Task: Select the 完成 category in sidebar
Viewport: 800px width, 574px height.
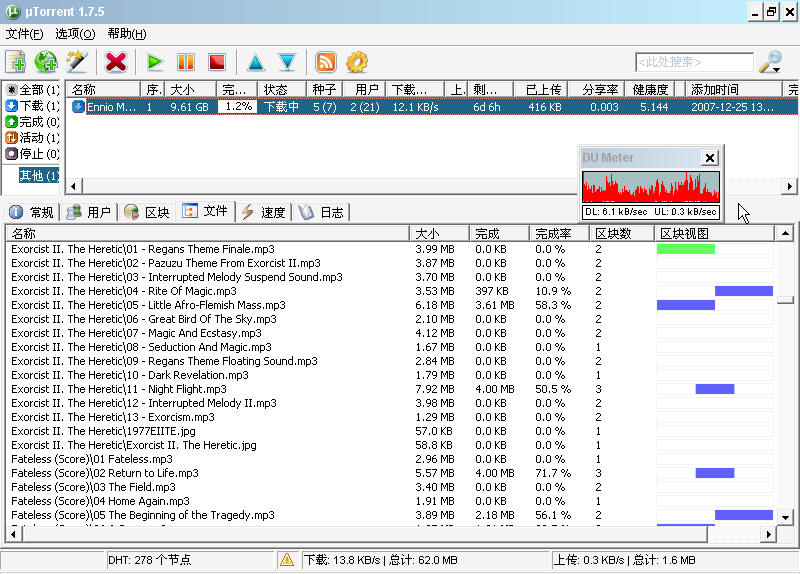Action: coord(33,122)
